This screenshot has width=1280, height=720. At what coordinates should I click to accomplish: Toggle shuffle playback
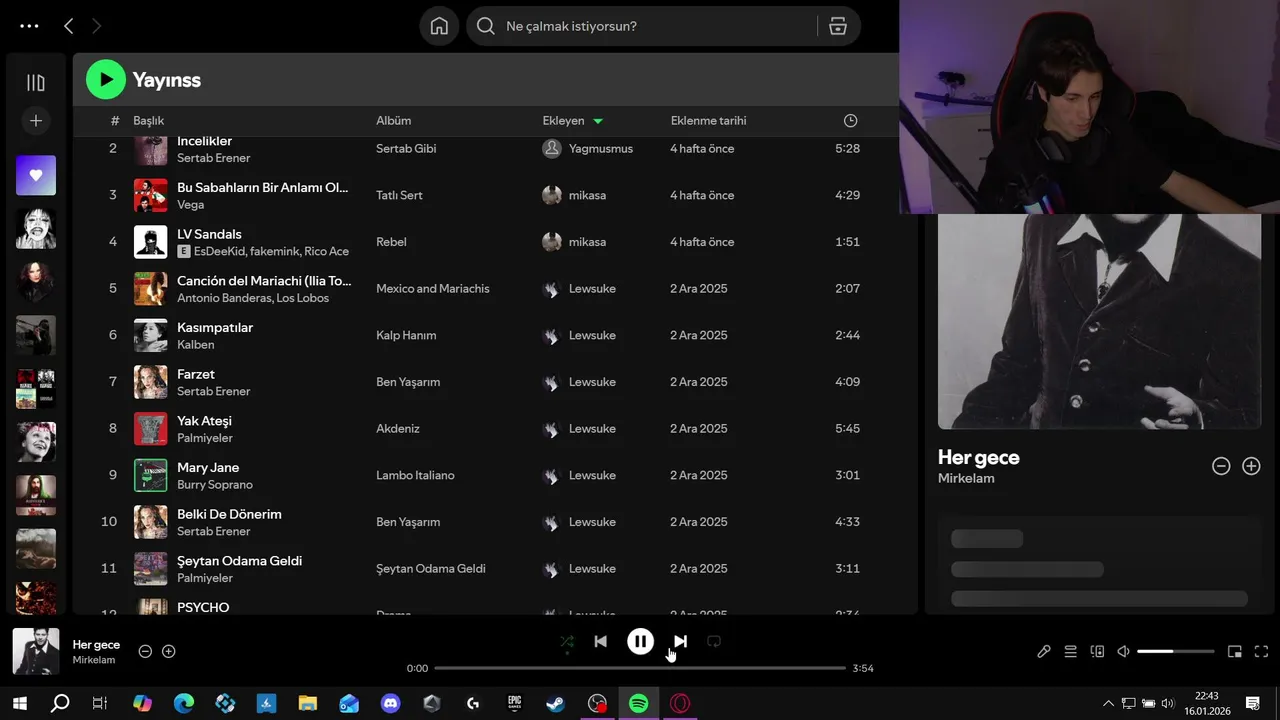click(x=567, y=642)
